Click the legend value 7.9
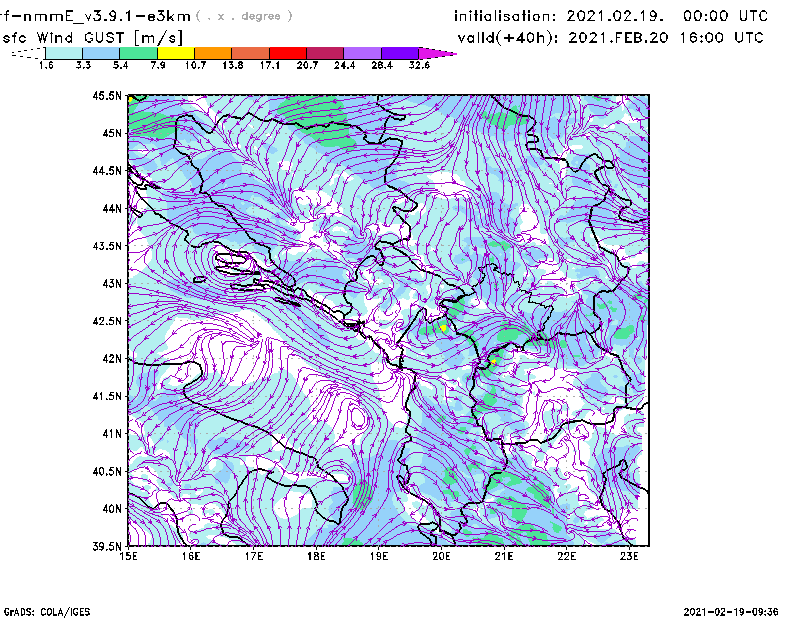Viewport: 800px width, 618px height. (158, 65)
